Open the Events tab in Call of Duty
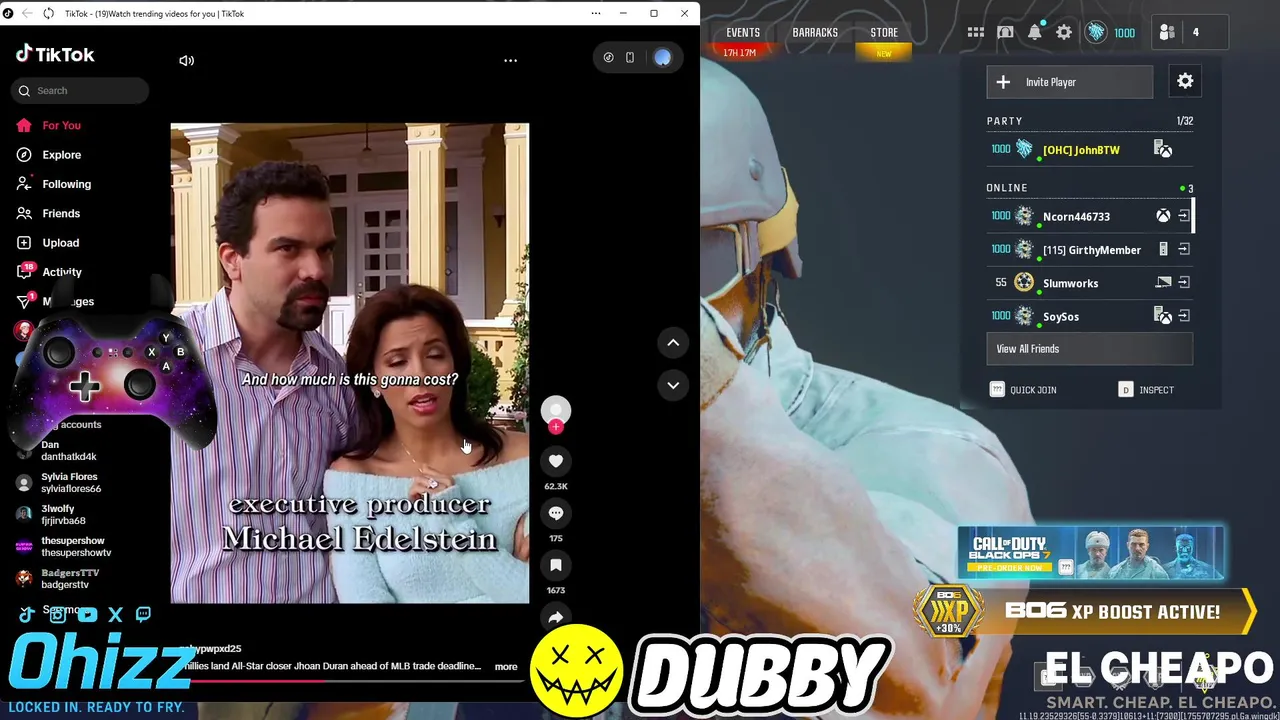Image resolution: width=1280 pixels, height=720 pixels. tap(743, 33)
